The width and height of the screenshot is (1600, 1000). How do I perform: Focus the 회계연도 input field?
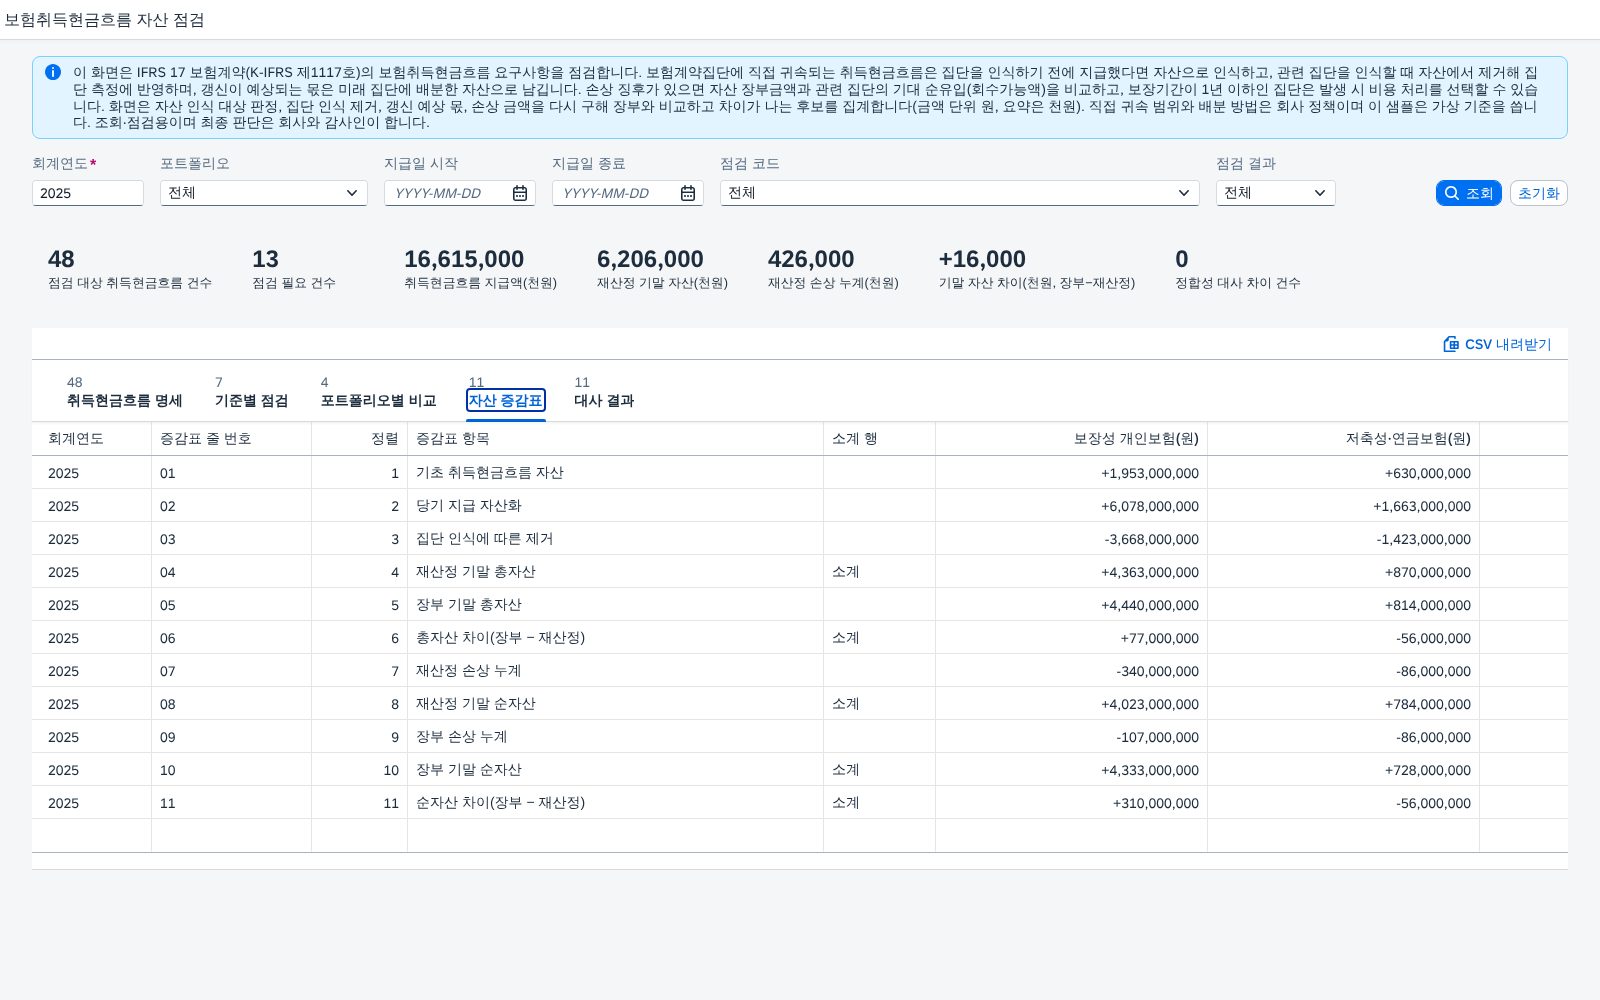pos(88,193)
